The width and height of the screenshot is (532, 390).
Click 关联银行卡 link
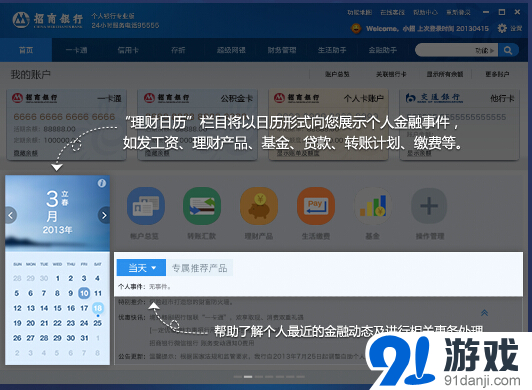[x=391, y=74]
